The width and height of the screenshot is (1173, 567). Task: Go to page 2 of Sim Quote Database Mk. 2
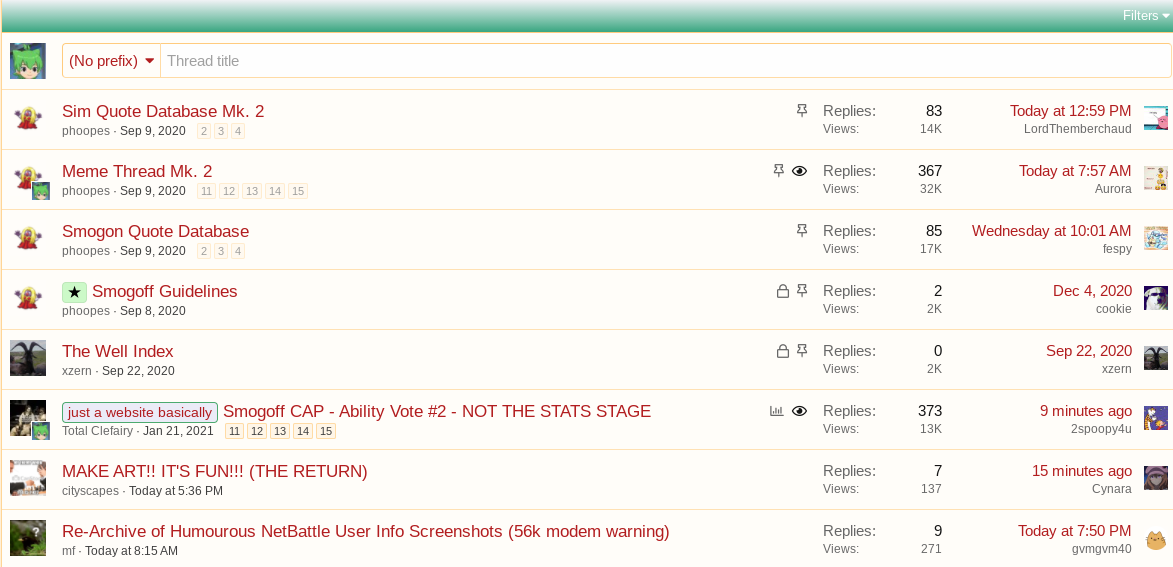click(x=203, y=131)
